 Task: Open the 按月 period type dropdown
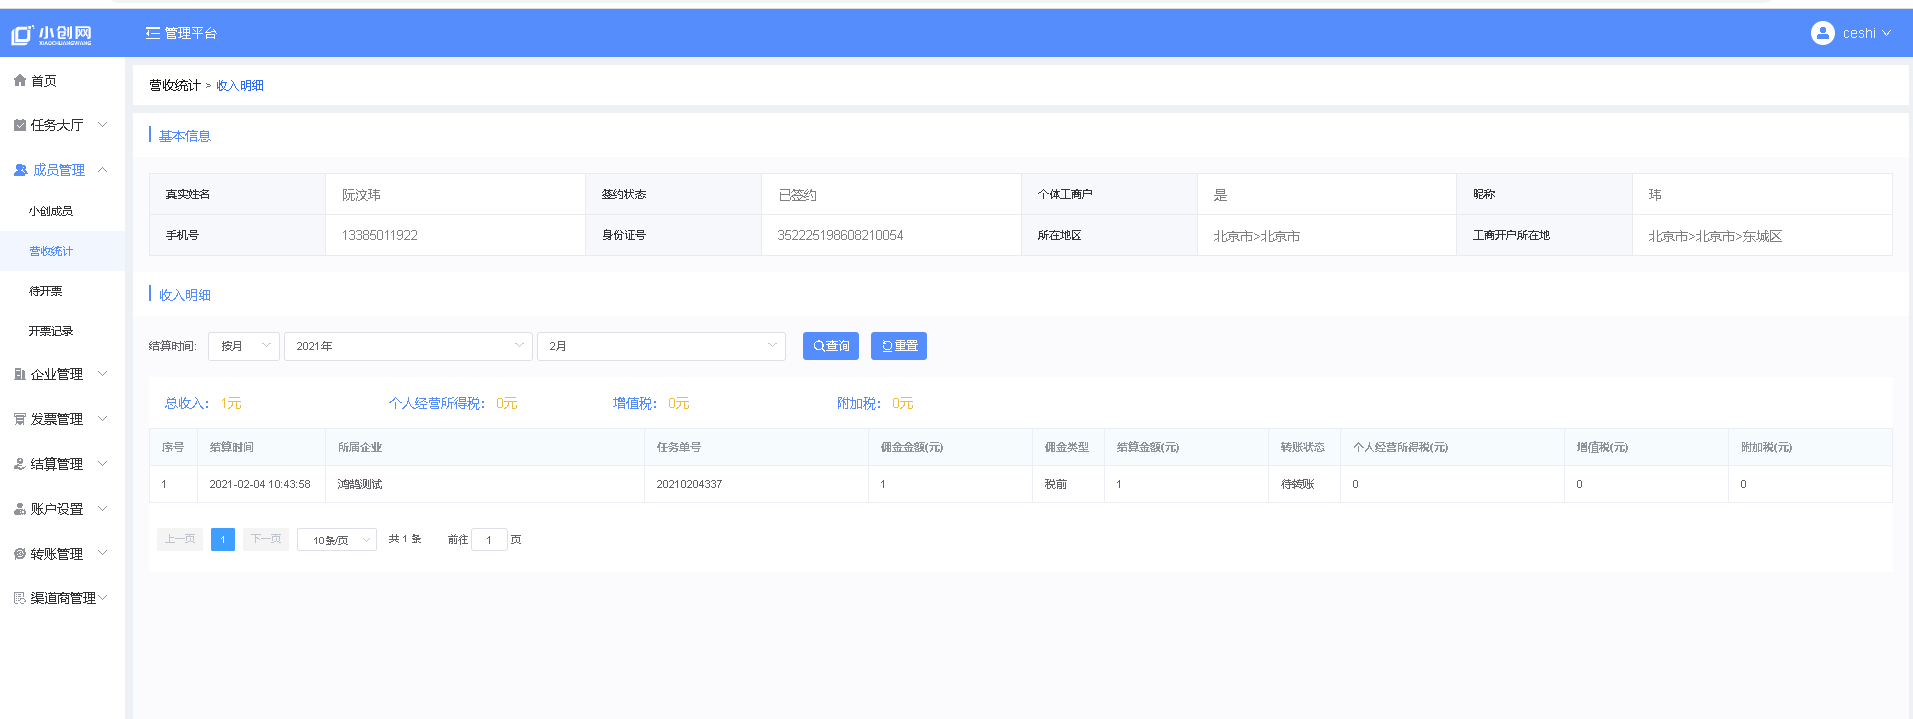click(244, 346)
